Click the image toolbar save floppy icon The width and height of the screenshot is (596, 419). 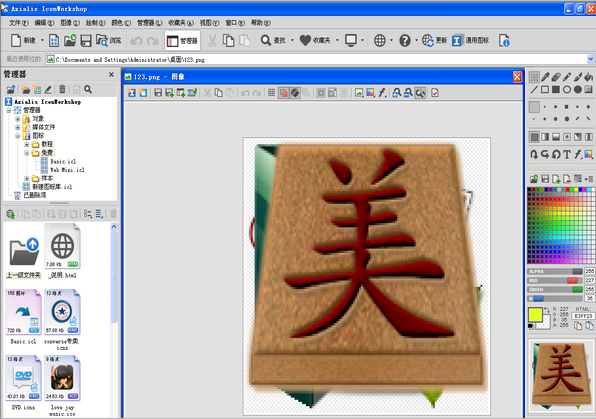coord(158,93)
